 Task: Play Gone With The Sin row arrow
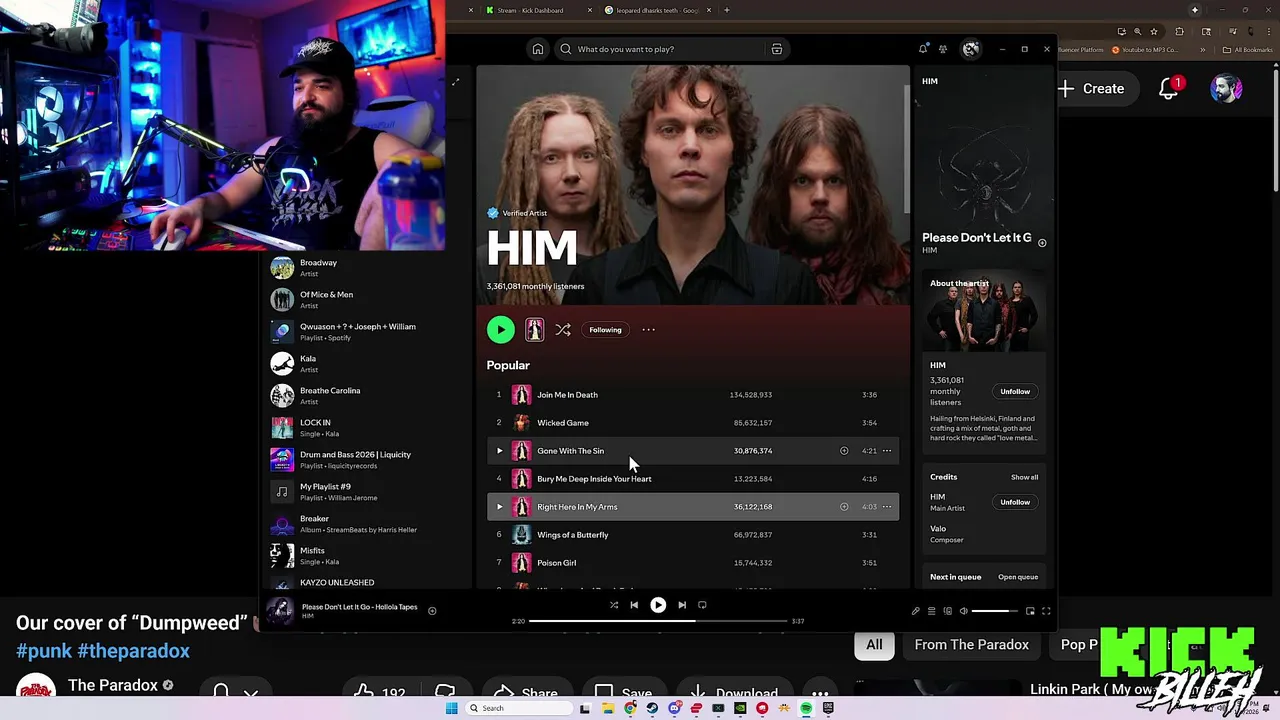click(499, 451)
